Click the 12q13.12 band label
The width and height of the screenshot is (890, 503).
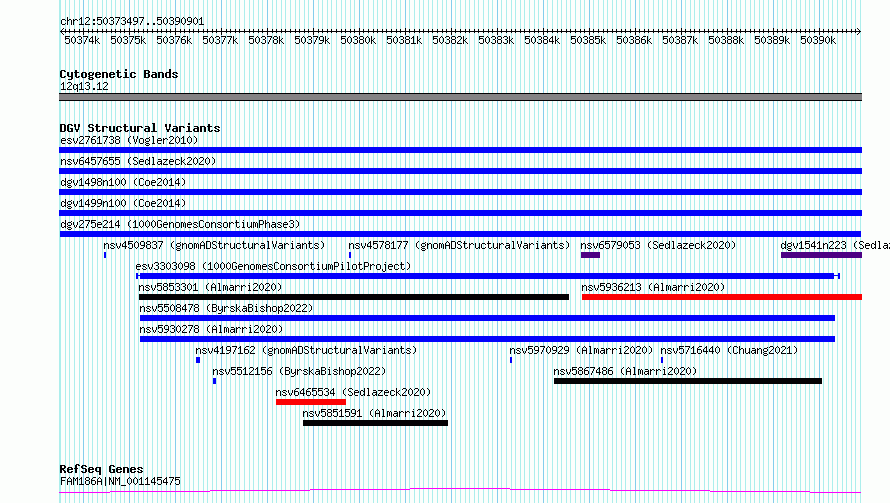(84, 86)
